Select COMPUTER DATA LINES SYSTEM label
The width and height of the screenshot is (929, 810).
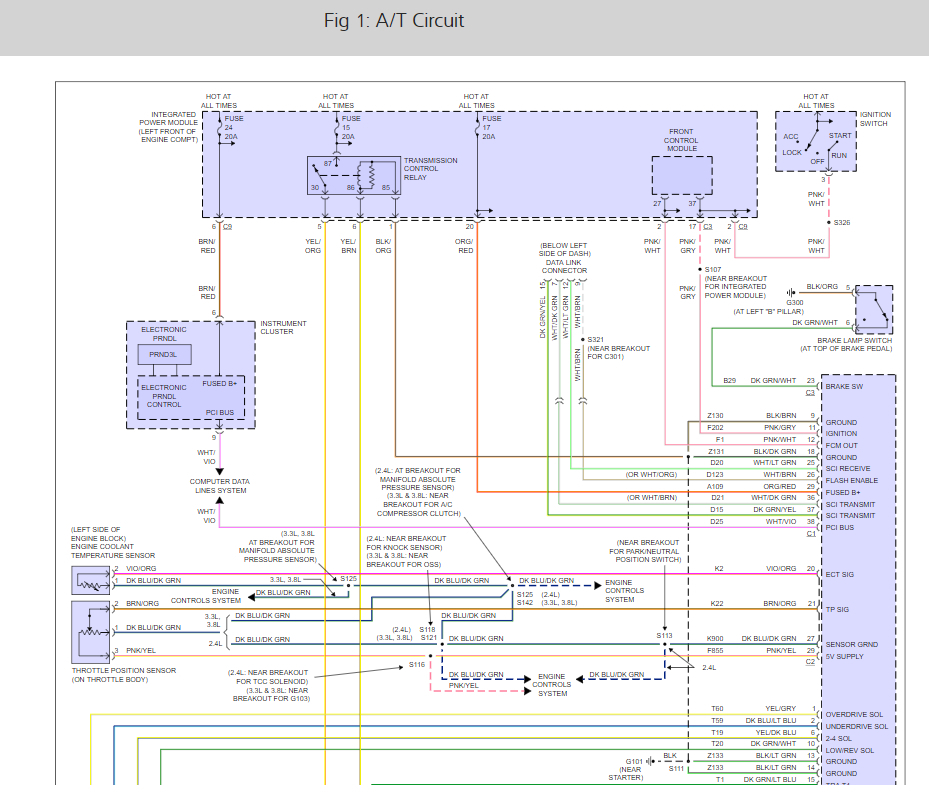(220, 486)
